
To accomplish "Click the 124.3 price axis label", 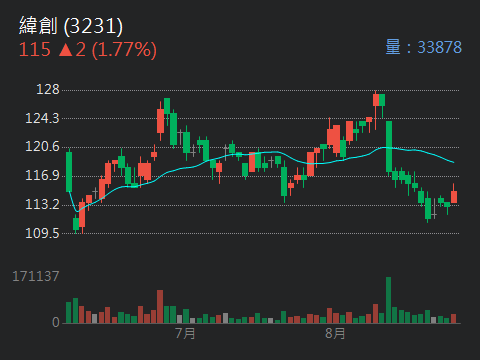I will [42, 118].
